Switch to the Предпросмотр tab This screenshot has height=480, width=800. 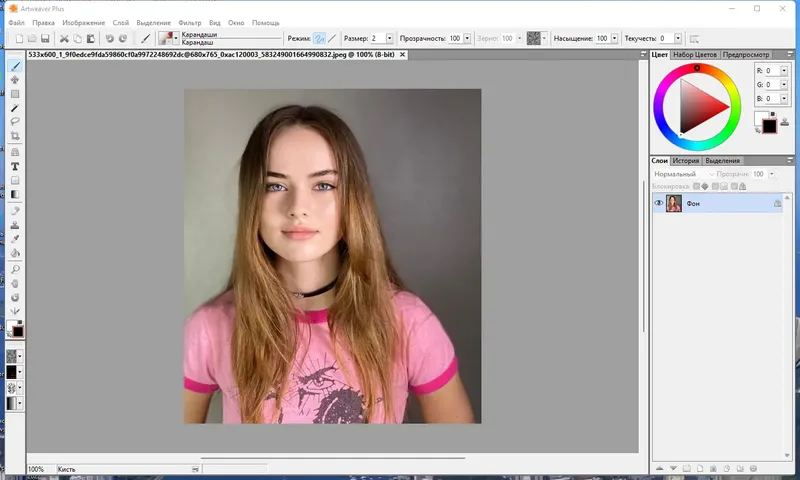745,55
